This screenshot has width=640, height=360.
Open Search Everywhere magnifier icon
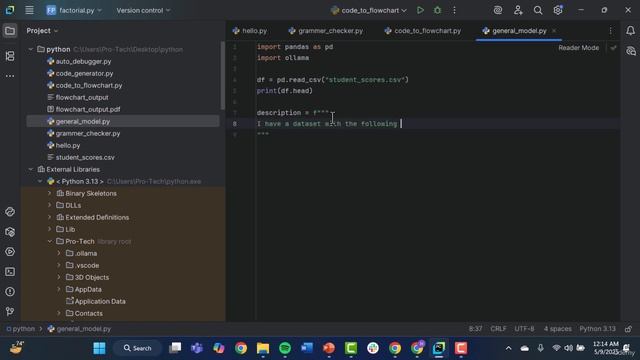pos(538,10)
